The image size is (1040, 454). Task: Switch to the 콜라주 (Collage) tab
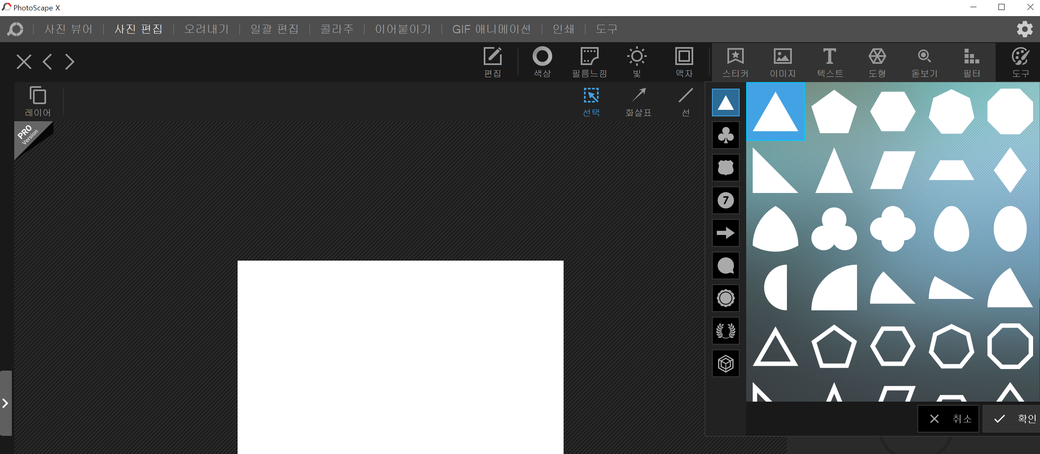pyautogui.click(x=337, y=29)
